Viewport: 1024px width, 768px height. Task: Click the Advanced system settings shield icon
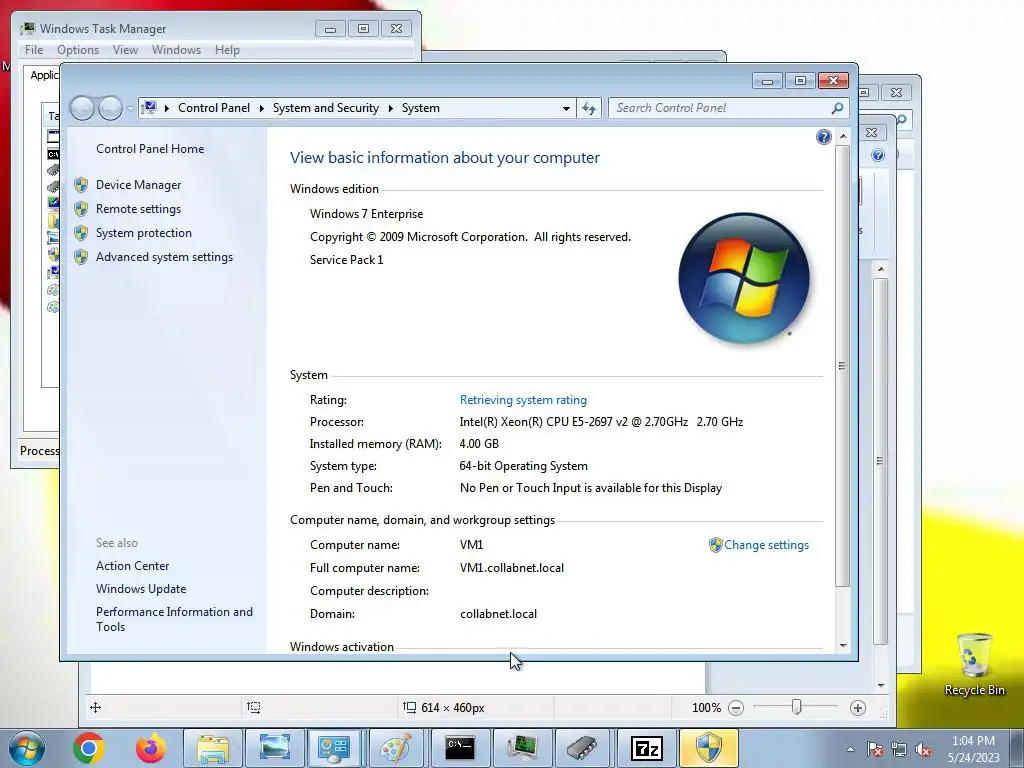pos(81,257)
